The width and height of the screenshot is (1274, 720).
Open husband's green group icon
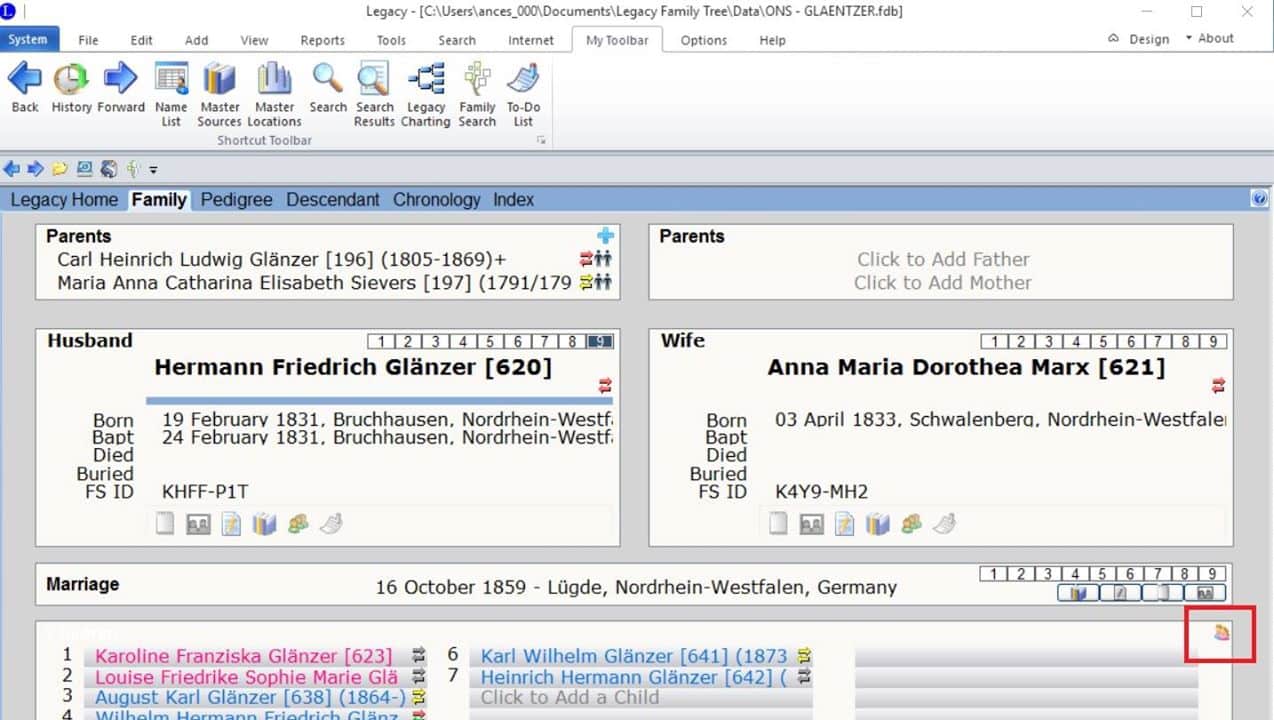coord(297,524)
